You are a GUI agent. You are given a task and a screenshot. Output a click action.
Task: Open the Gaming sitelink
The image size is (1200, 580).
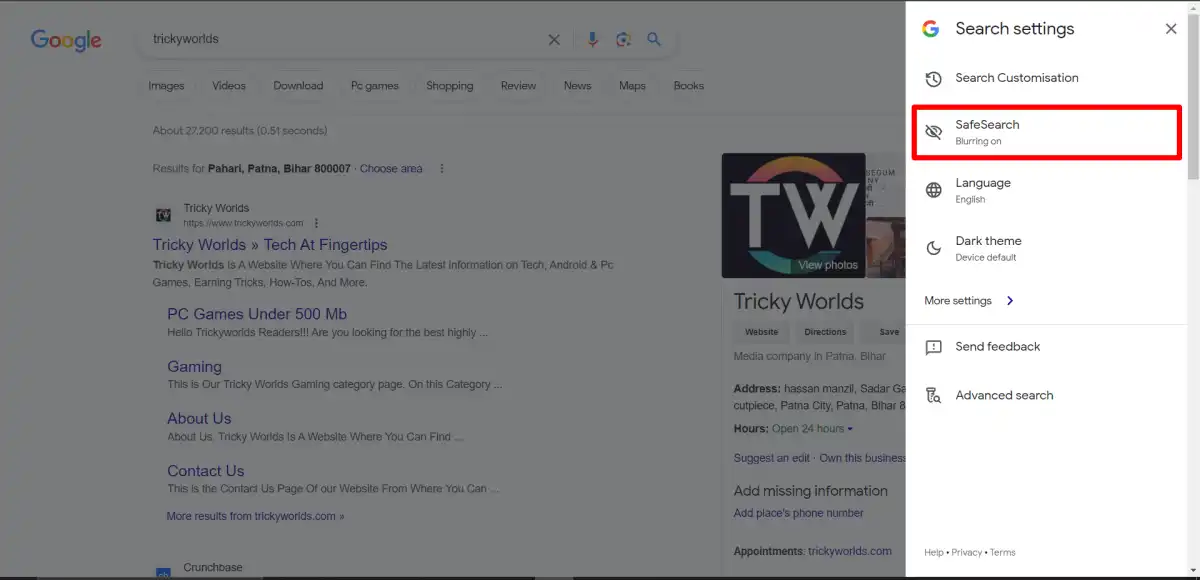point(194,367)
